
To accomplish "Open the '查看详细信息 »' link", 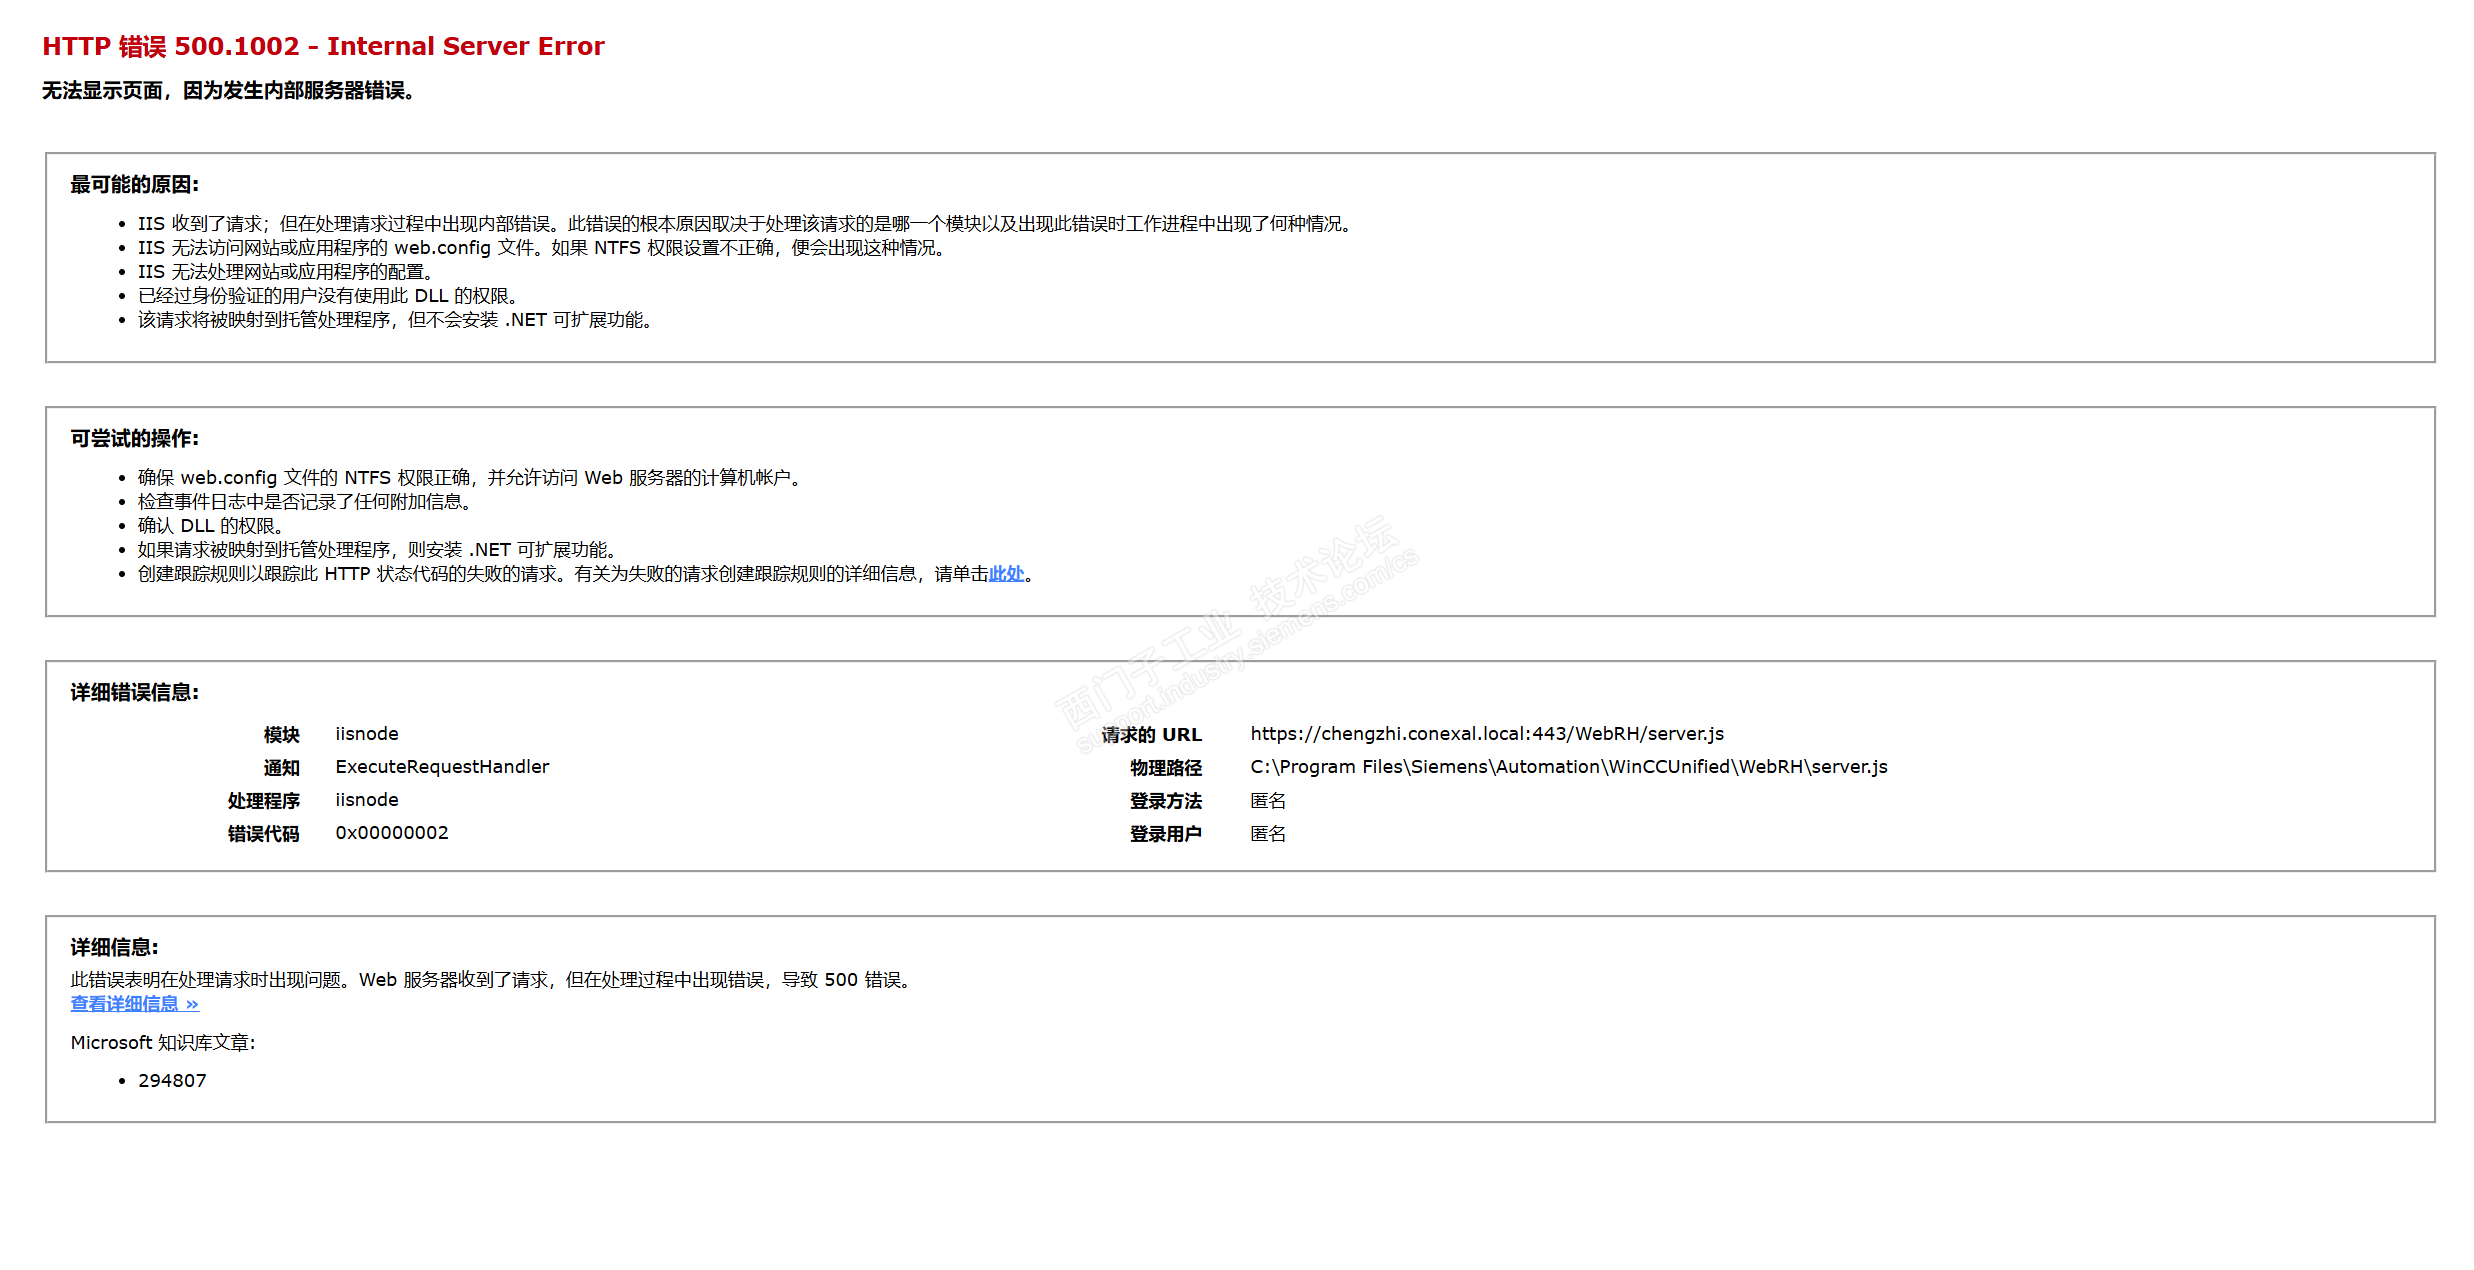I will 134,1004.
